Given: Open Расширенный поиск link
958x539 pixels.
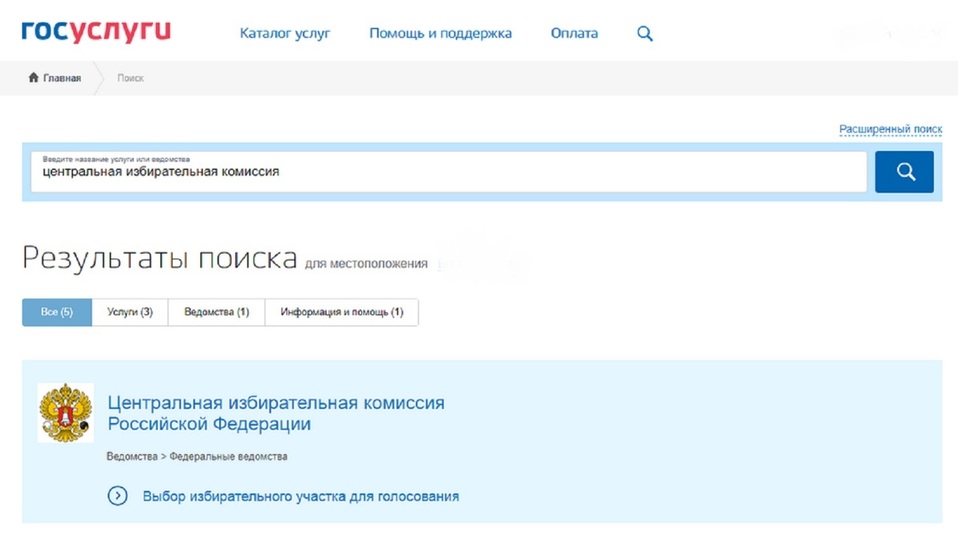Looking at the screenshot, I should 890,129.
